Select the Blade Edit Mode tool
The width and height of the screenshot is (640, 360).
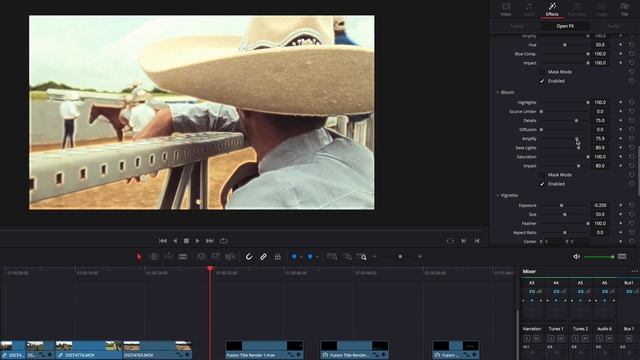183,257
